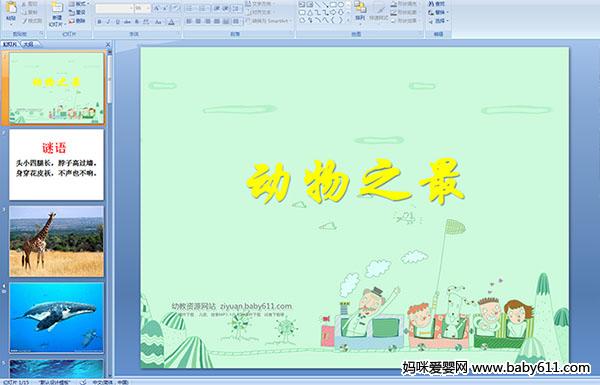Open the font size dropdown

148,8
